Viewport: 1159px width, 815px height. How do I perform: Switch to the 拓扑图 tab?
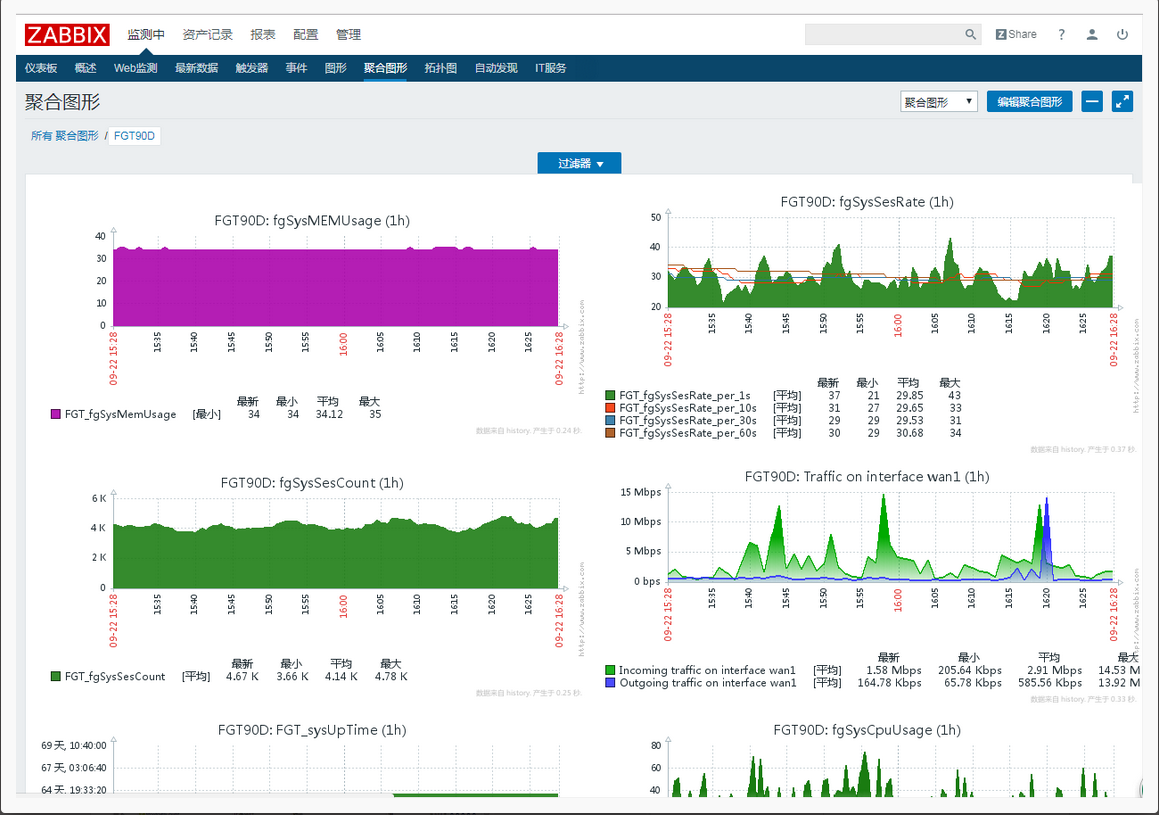click(x=440, y=68)
